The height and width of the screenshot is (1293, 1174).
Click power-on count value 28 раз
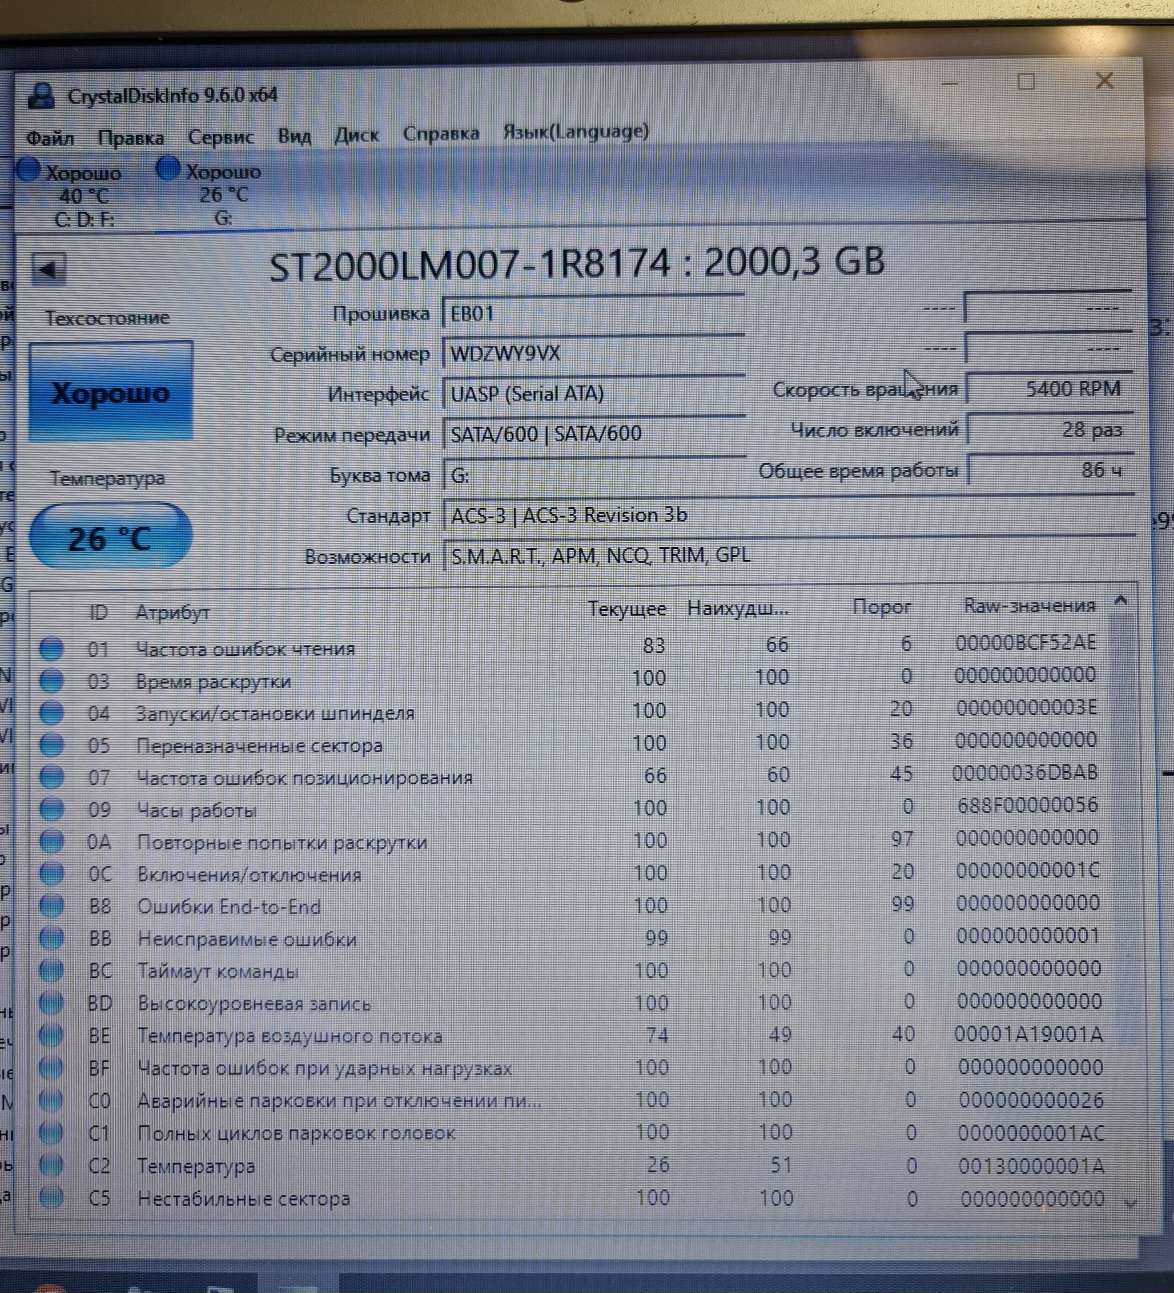(x=1049, y=430)
